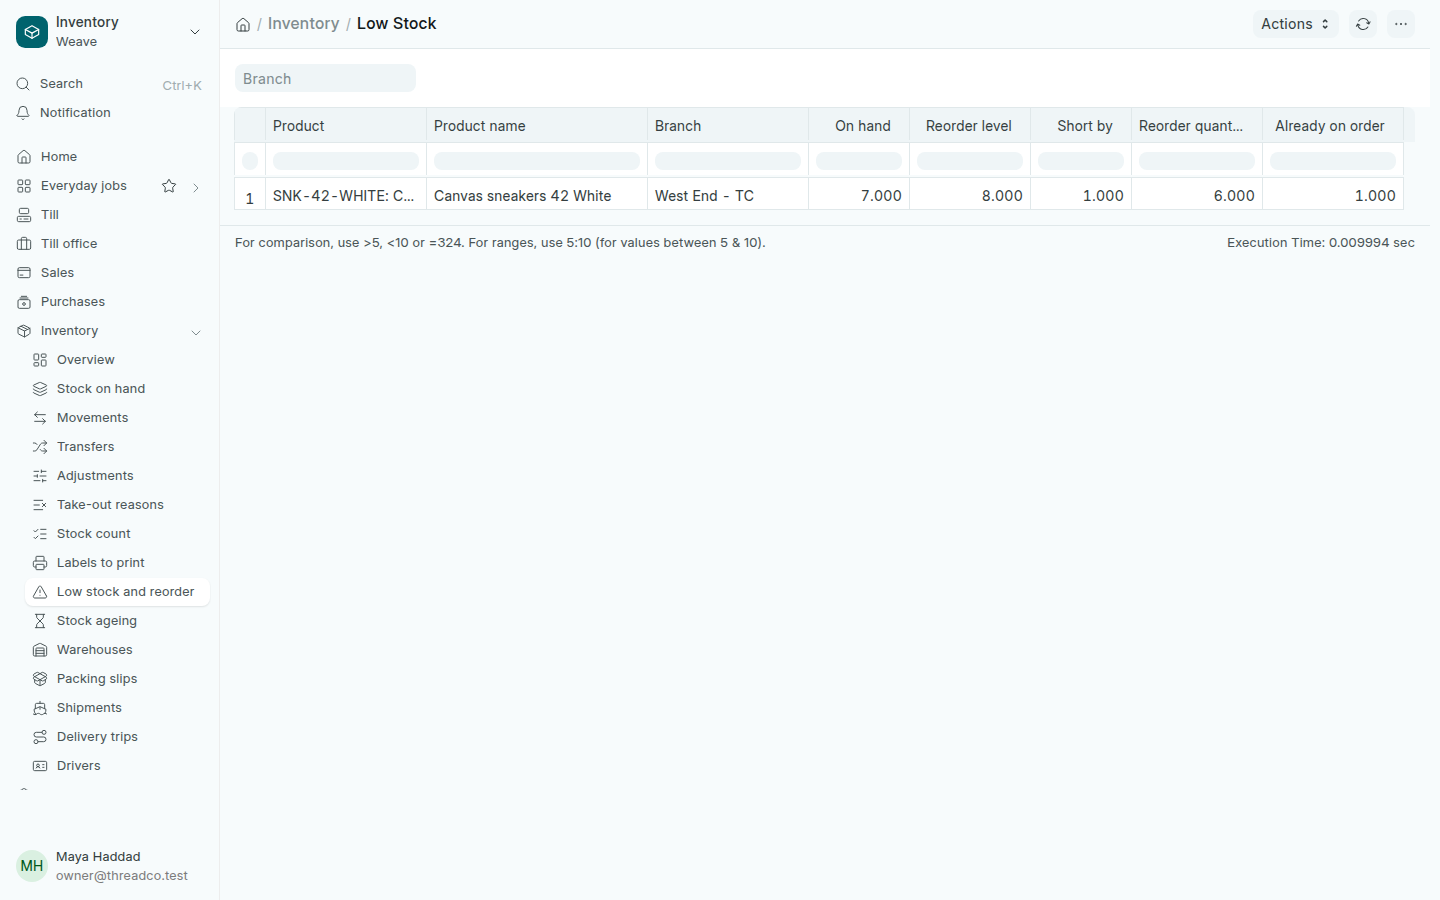
Task: Click the Stock ageing hourglass icon
Action: [40, 621]
